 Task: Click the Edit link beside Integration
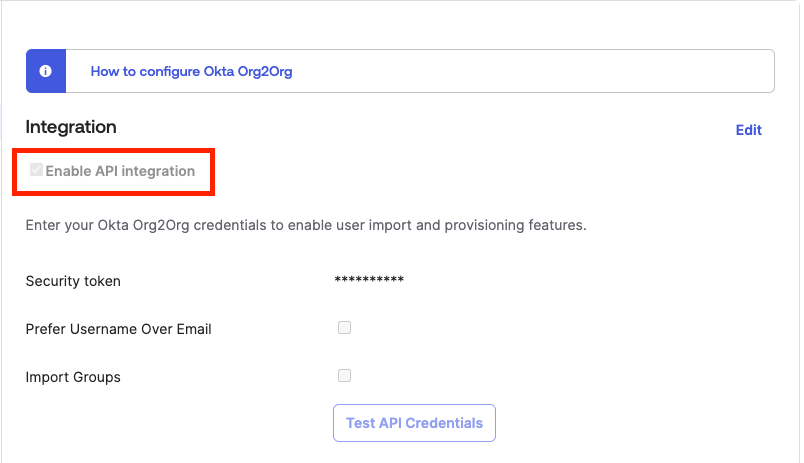click(x=749, y=130)
